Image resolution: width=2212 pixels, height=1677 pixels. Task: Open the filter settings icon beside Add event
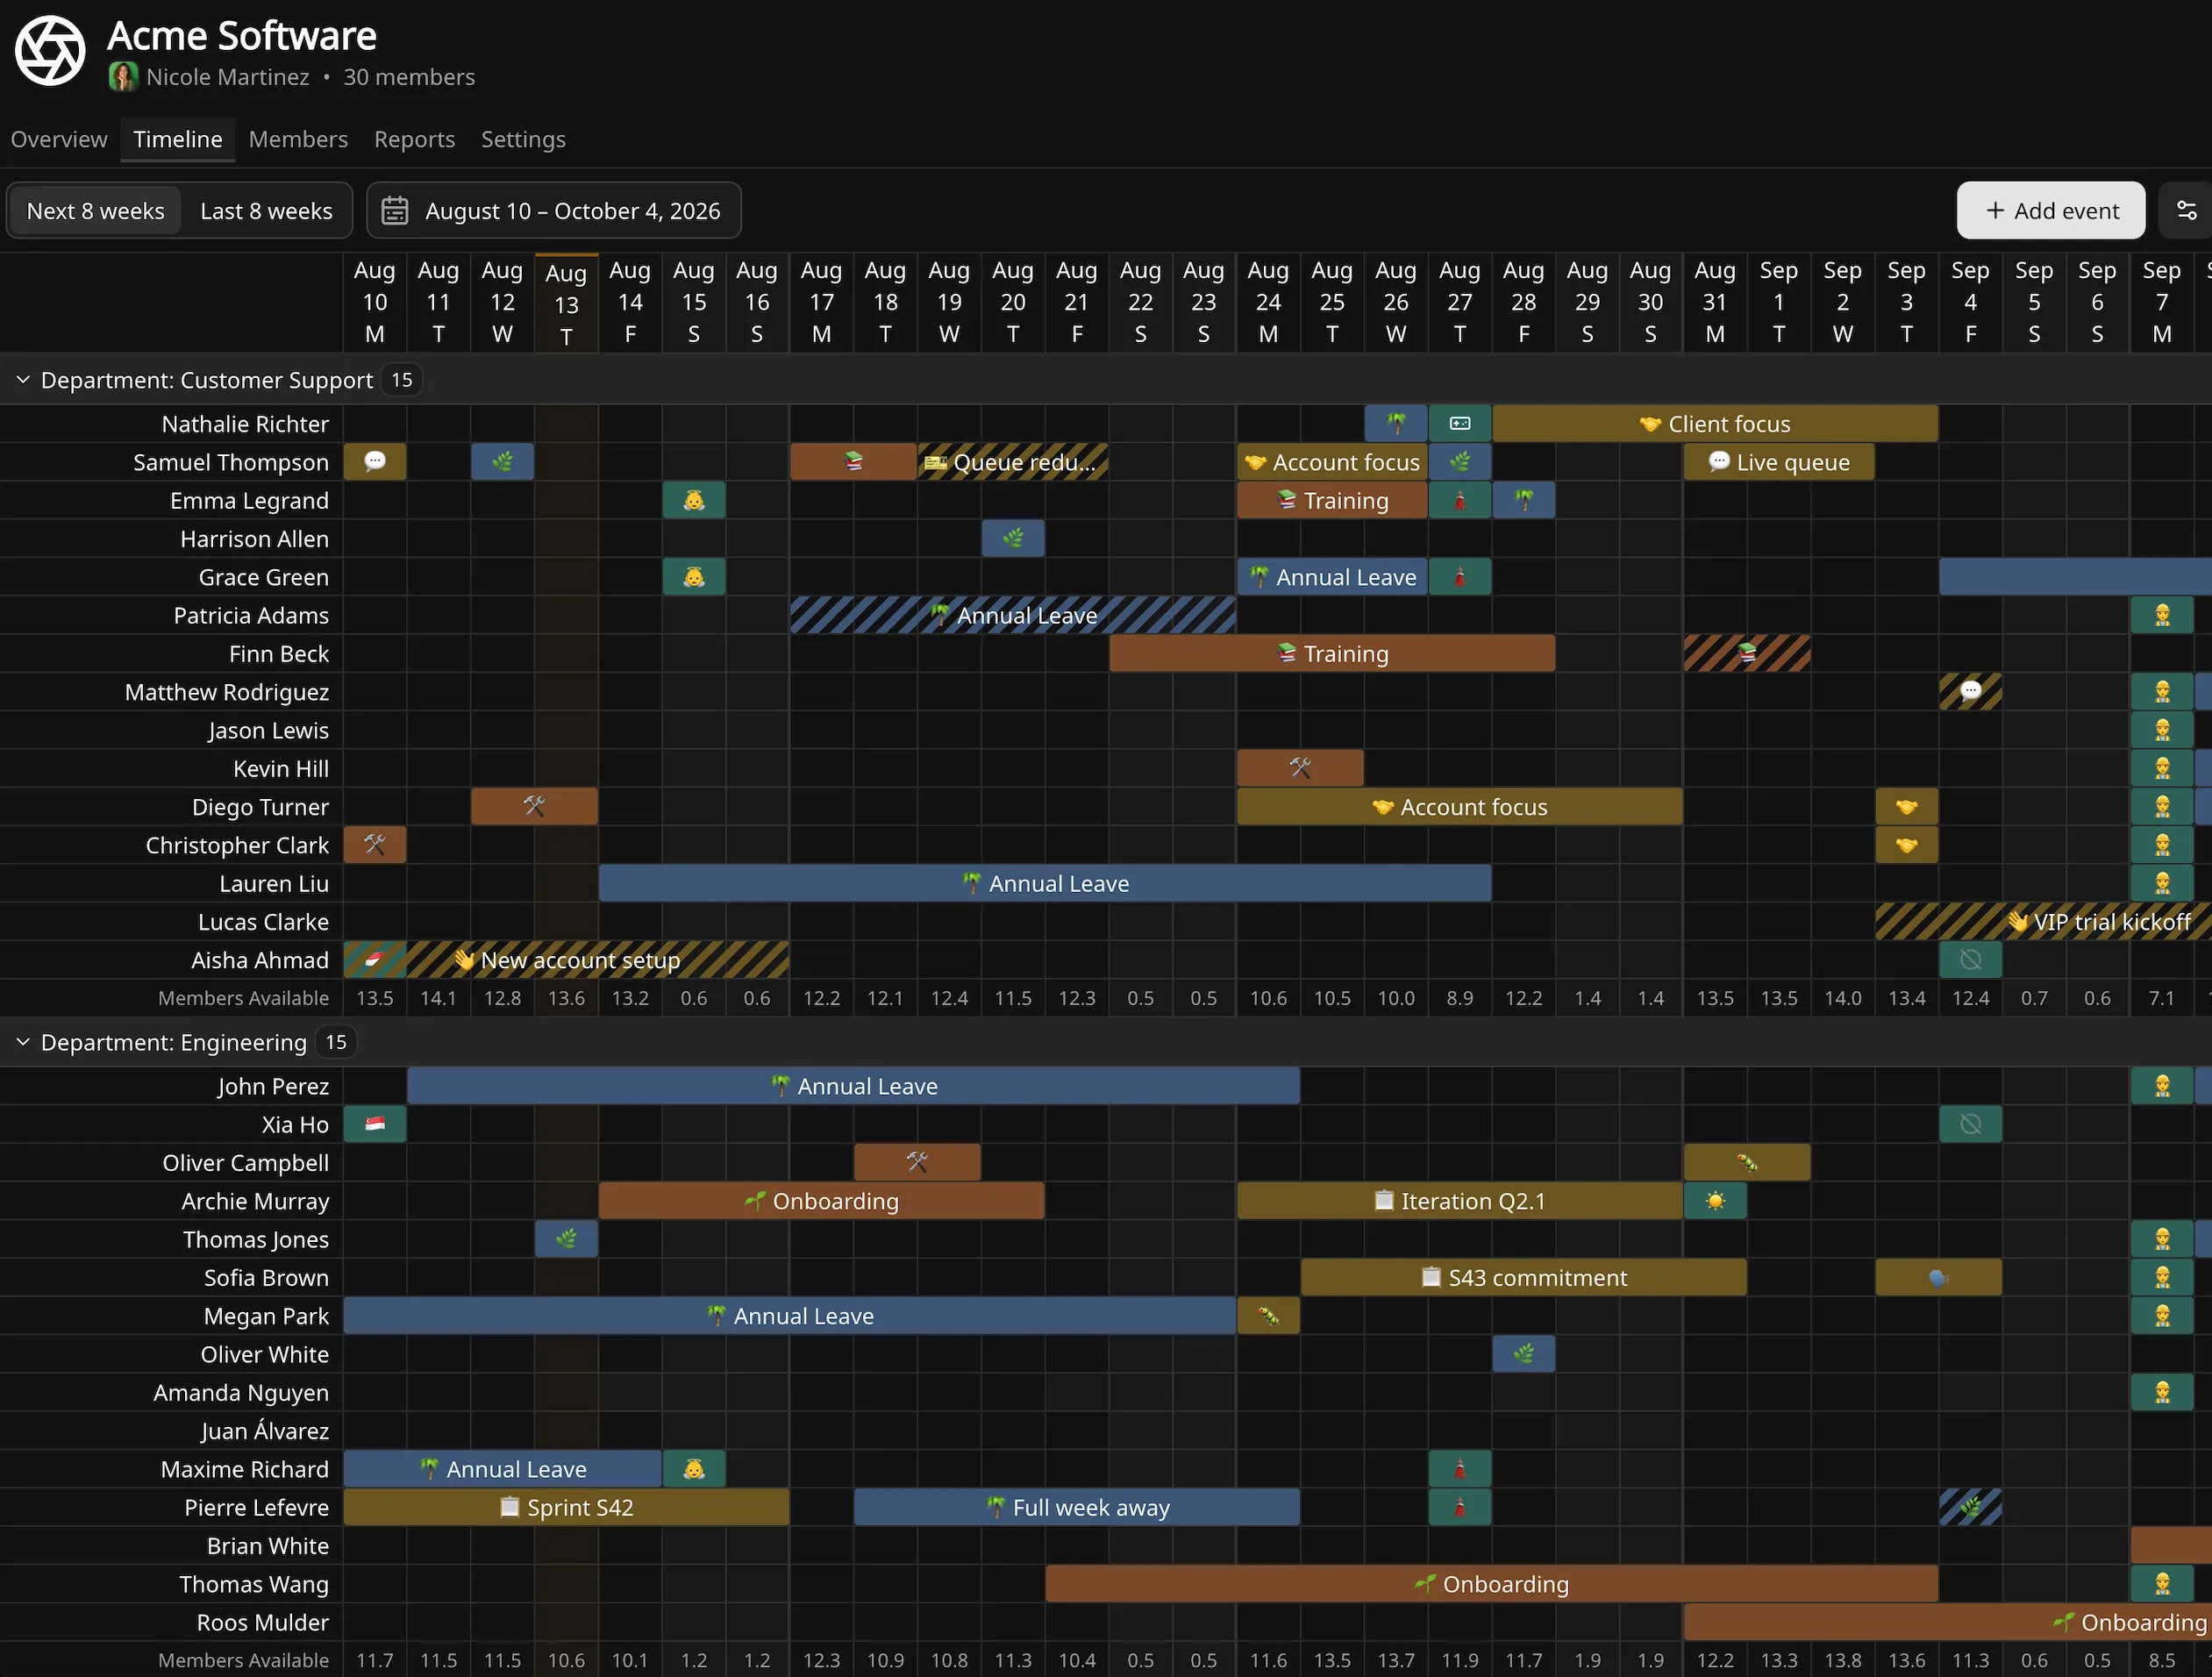click(x=2187, y=211)
